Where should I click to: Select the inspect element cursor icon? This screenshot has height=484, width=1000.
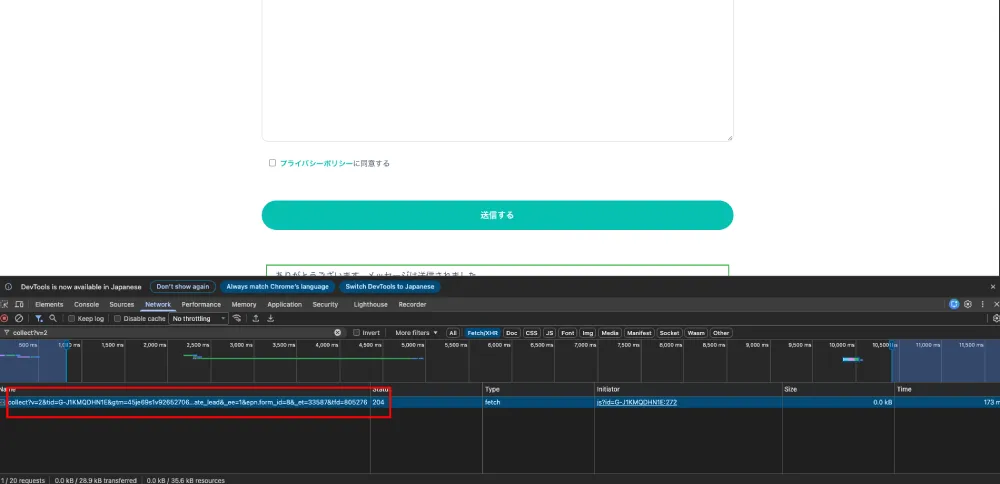pos(4,304)
